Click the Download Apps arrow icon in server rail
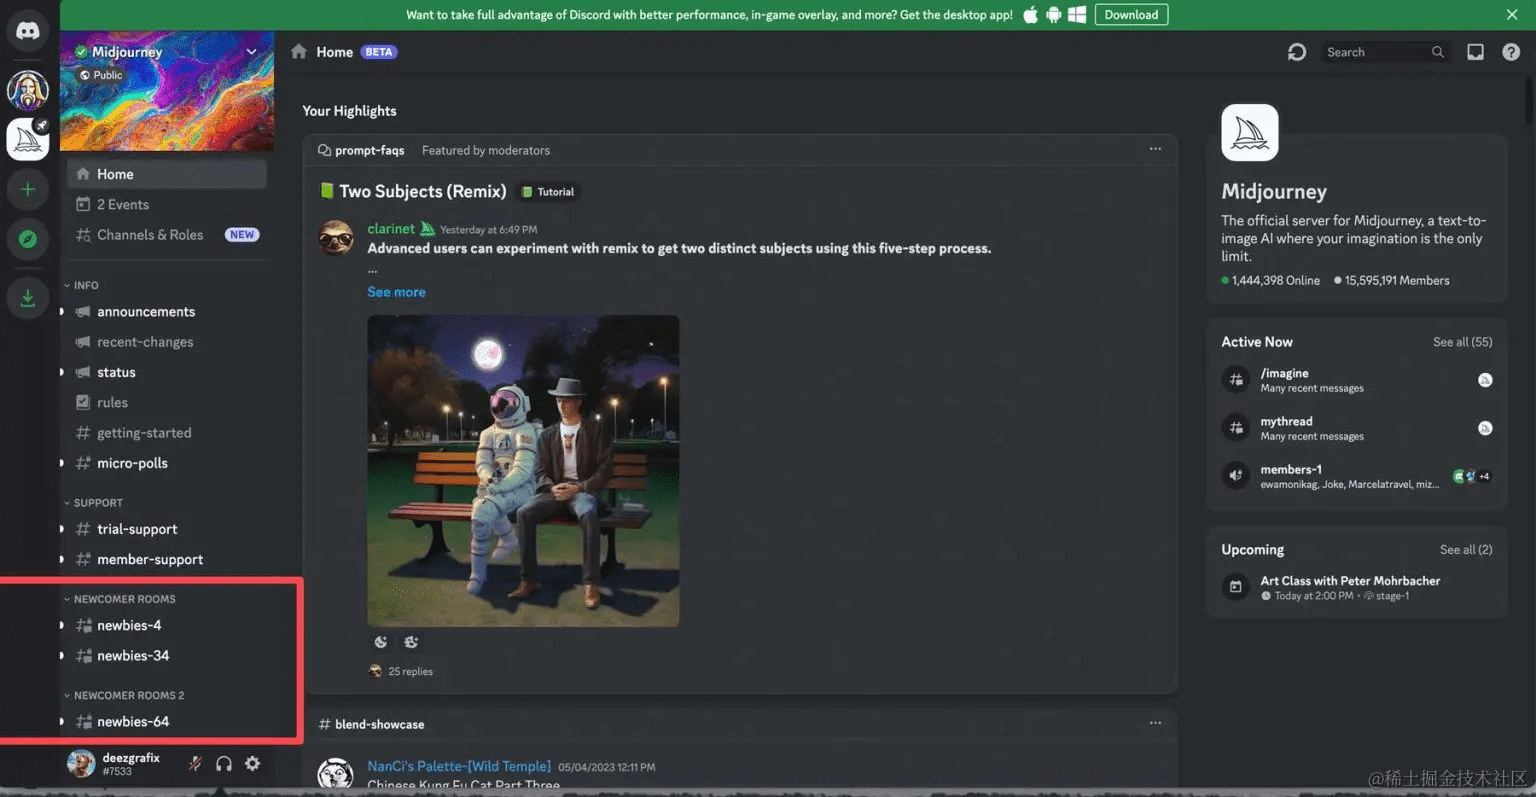Viewport: 1536px width, 797px height. tap(28, 298)
